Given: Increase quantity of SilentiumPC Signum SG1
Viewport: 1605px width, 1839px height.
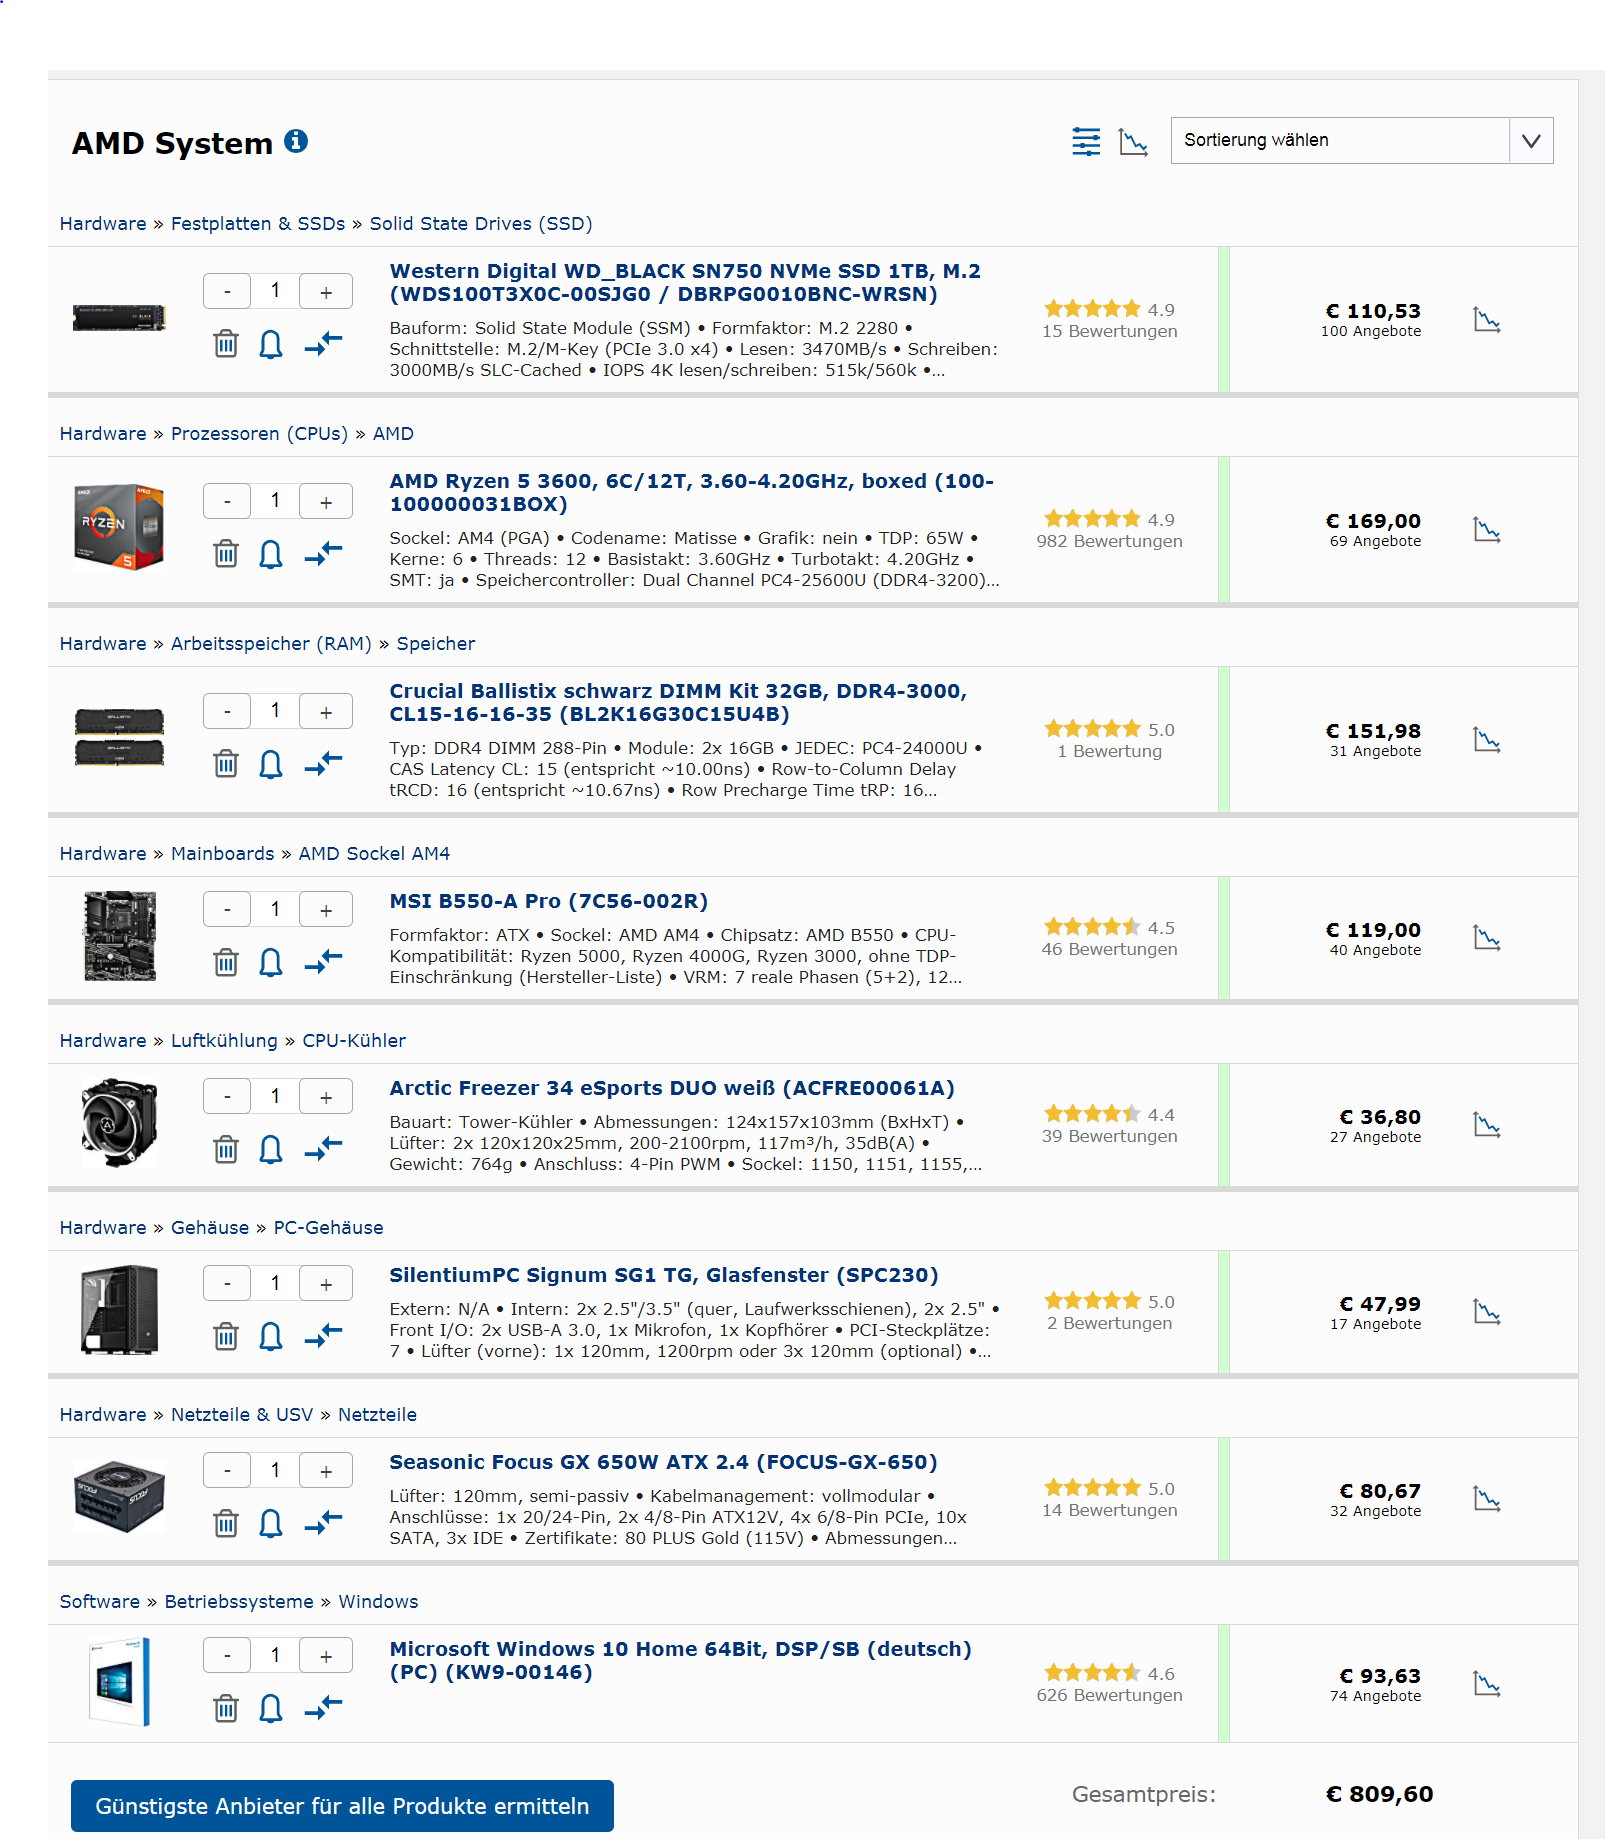Looking at the screenshot, I should 326,1283.
